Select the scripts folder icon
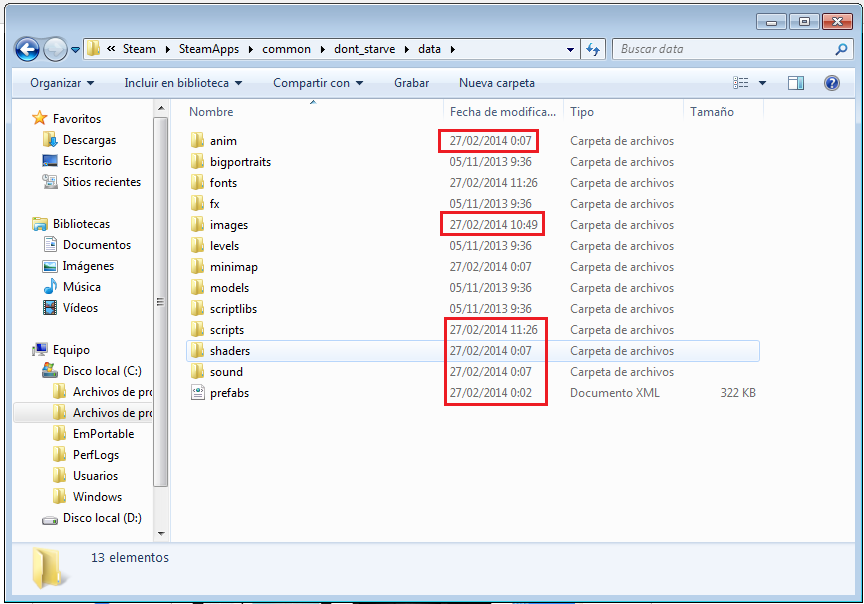864x604 pixels. point(197,330)
